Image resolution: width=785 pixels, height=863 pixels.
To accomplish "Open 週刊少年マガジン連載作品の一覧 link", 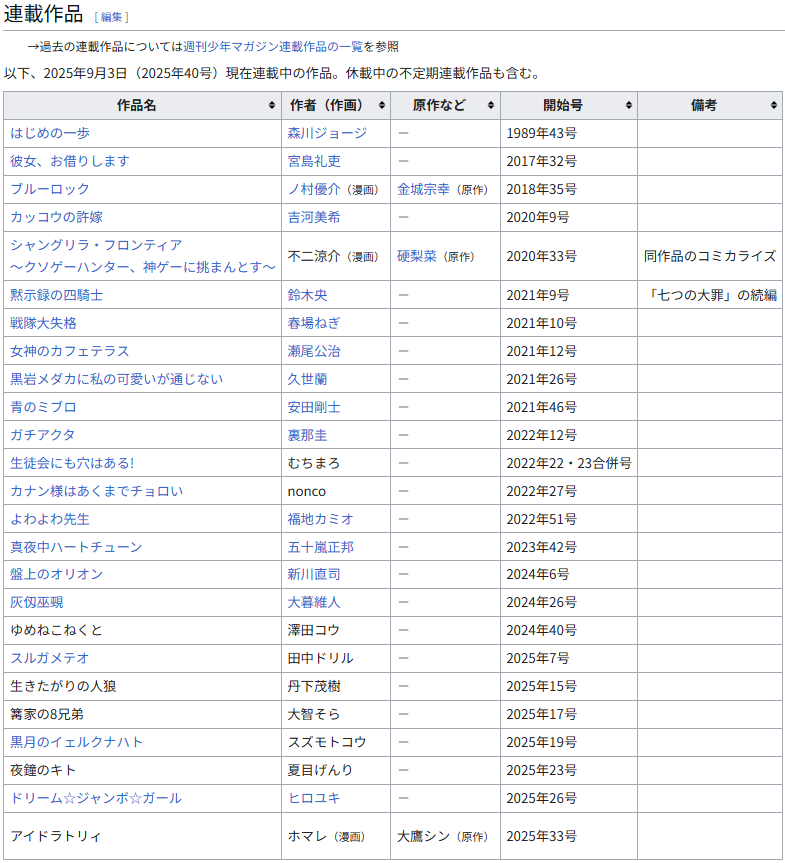I will 272,46.
